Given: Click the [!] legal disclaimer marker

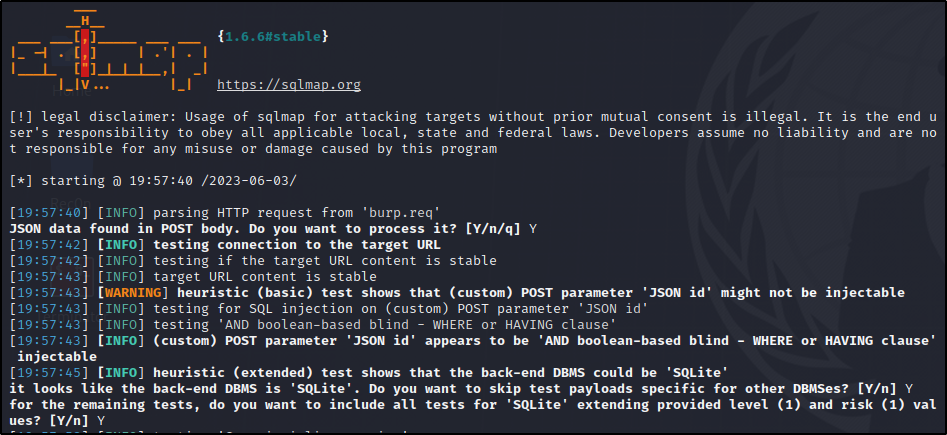Looking at the screenshot, I should pyautogui.click(x=22, y=117).
